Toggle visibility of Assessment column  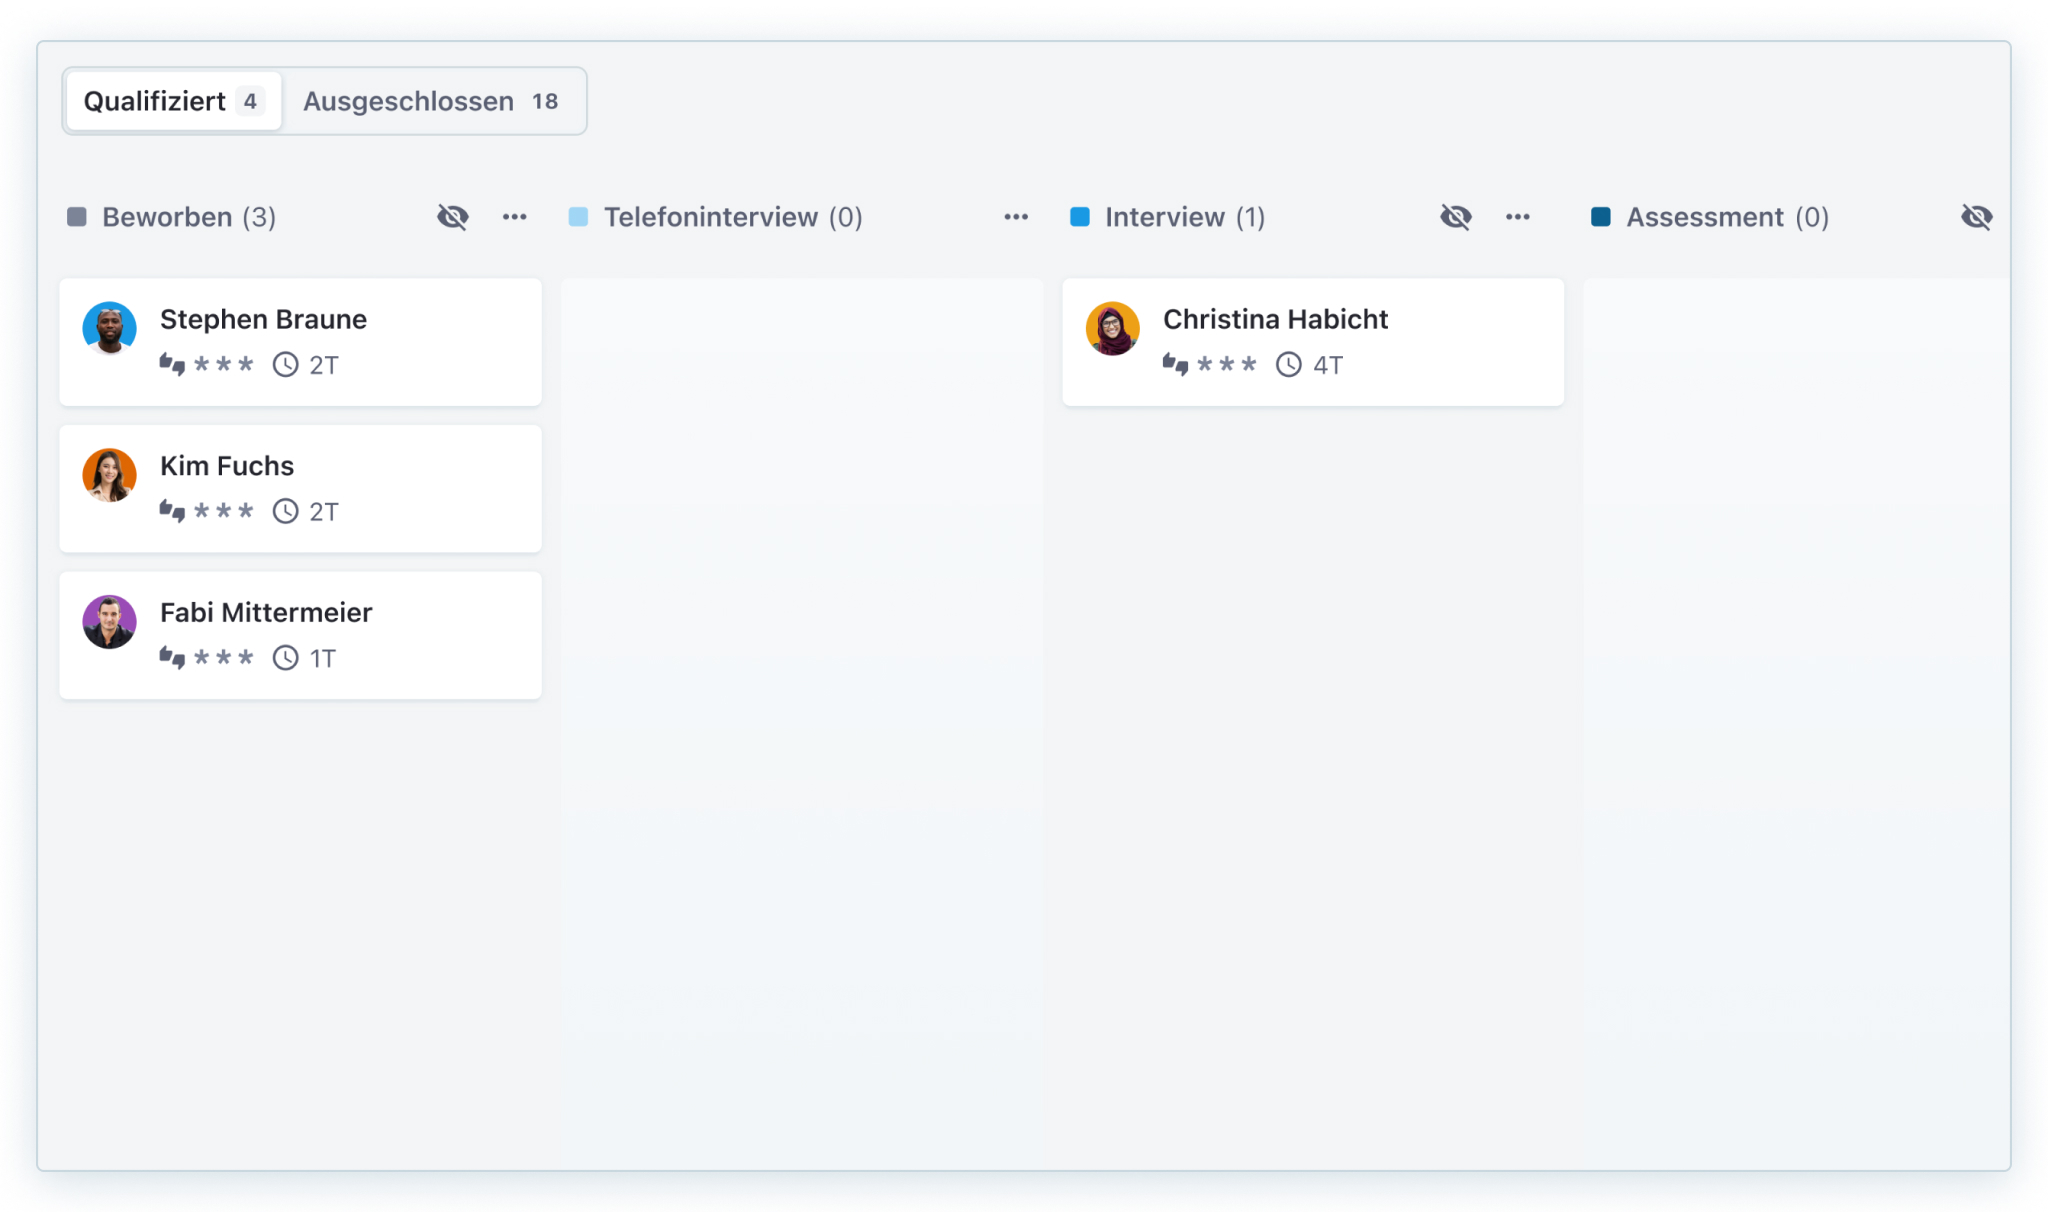click(1976, 217)
